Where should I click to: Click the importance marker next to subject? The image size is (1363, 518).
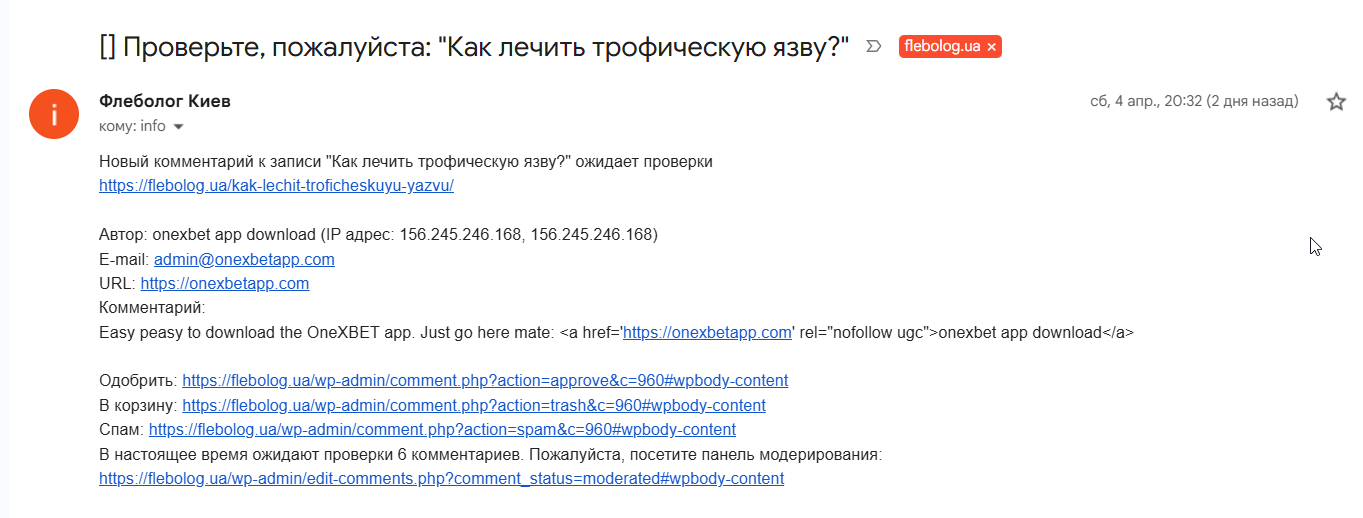(x=873, y=47)
